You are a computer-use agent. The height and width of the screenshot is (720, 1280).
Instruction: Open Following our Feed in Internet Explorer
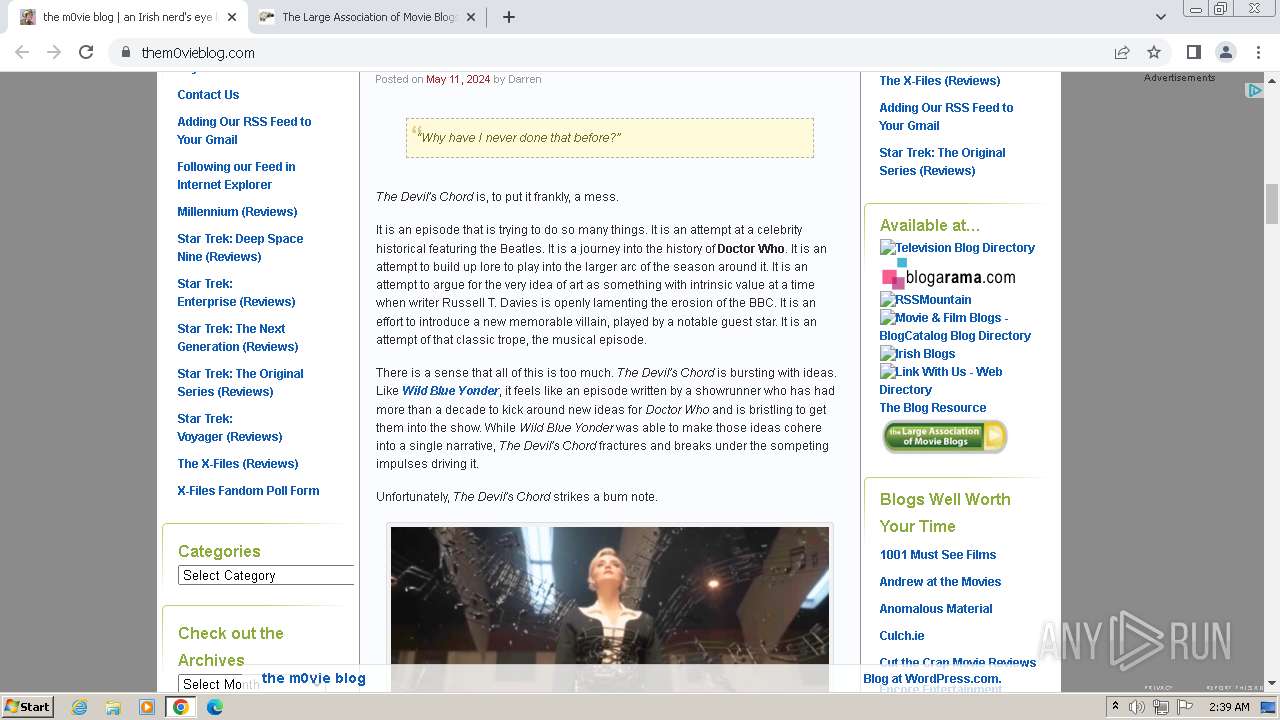tap(236, 175)
